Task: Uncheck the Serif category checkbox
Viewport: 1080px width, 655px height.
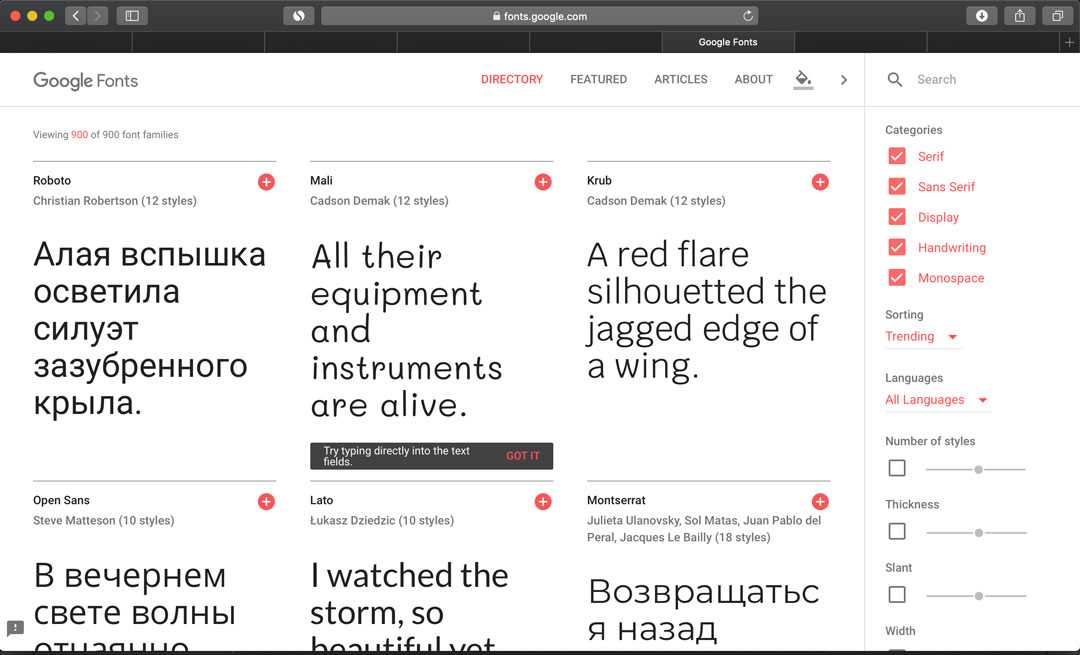Action: click(897, 156)
